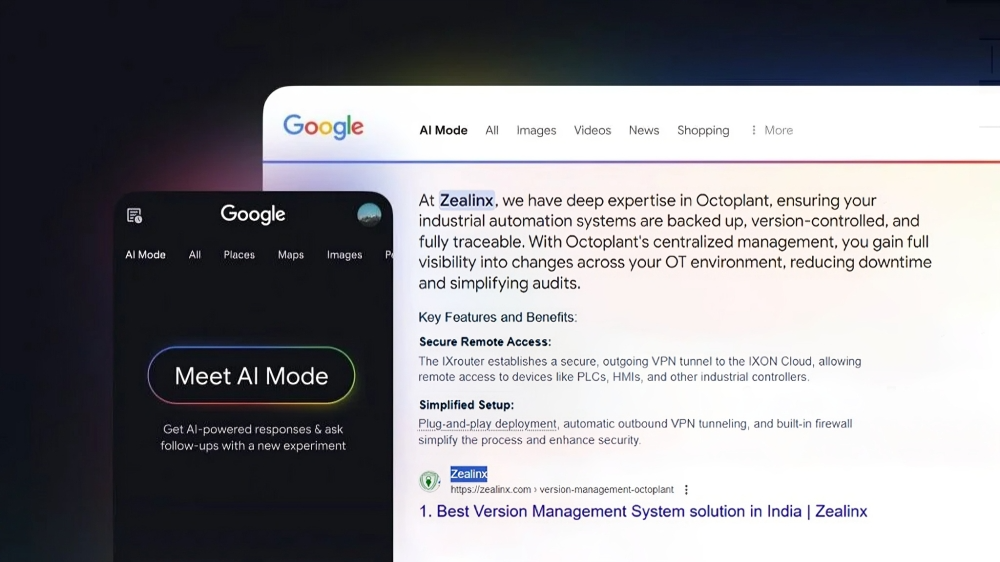This screenshot has width=1000, height=562.
Task: Click the Key Features and Benefits heading
Action: click(497, 317)
